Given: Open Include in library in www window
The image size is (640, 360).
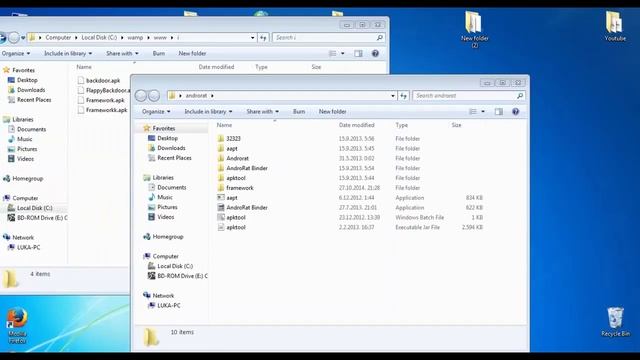Looking at the screenshot, I should point(68,53).
